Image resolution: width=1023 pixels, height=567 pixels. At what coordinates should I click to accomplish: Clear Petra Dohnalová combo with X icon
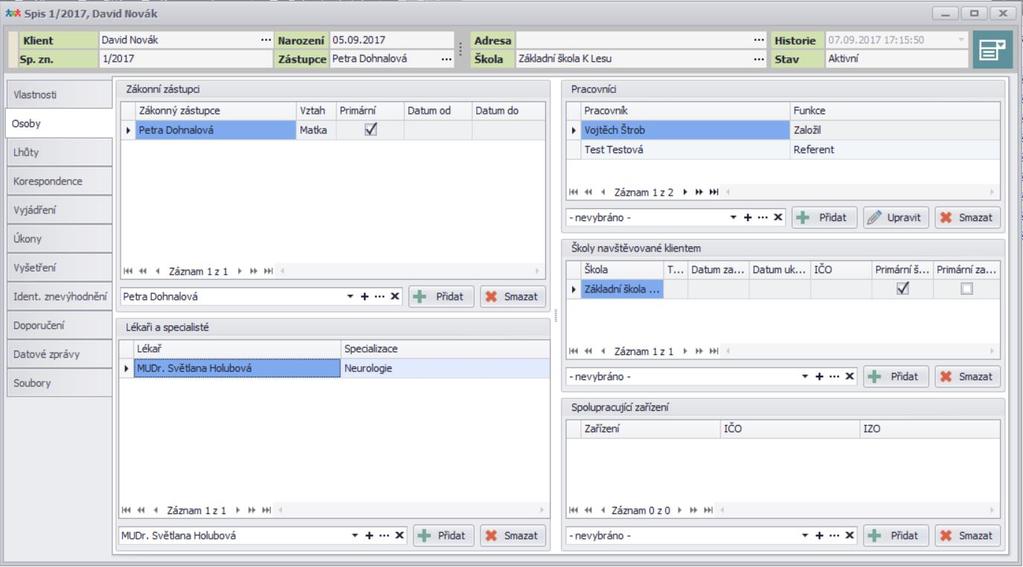tap(395, 296)
